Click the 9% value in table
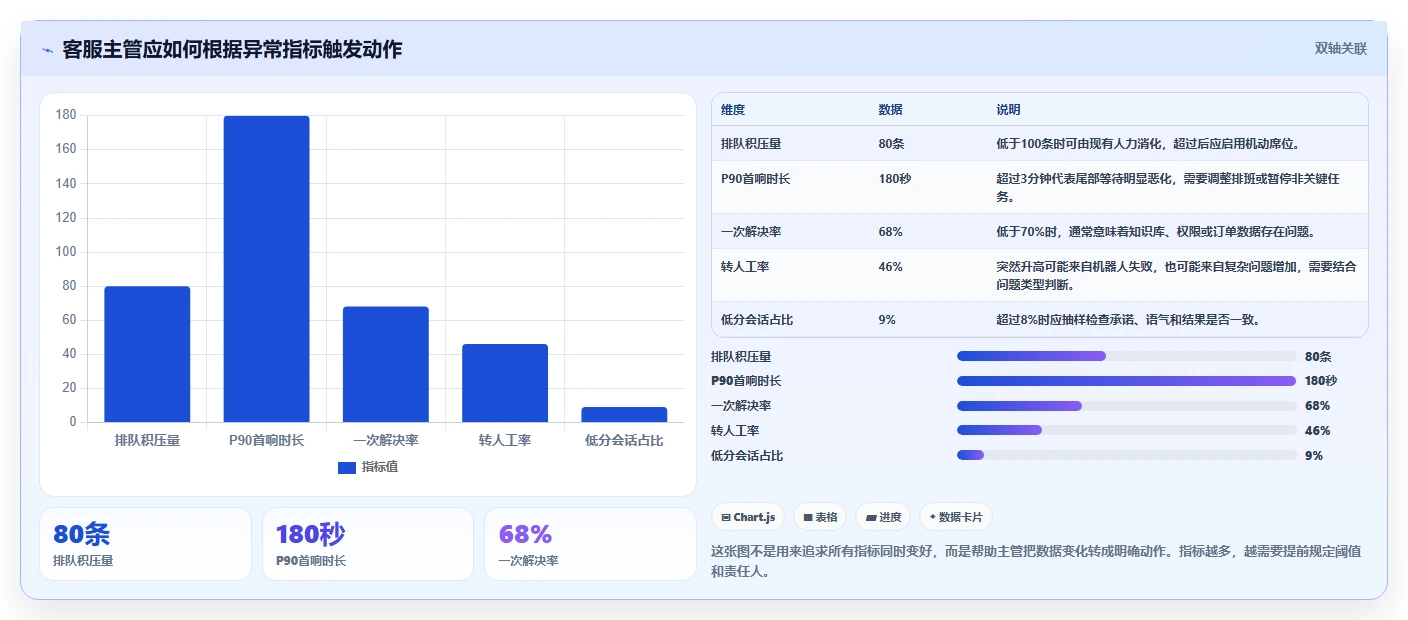Image resolution: width=1408 pixels, height=620 pixels. (x=887, y=320)
